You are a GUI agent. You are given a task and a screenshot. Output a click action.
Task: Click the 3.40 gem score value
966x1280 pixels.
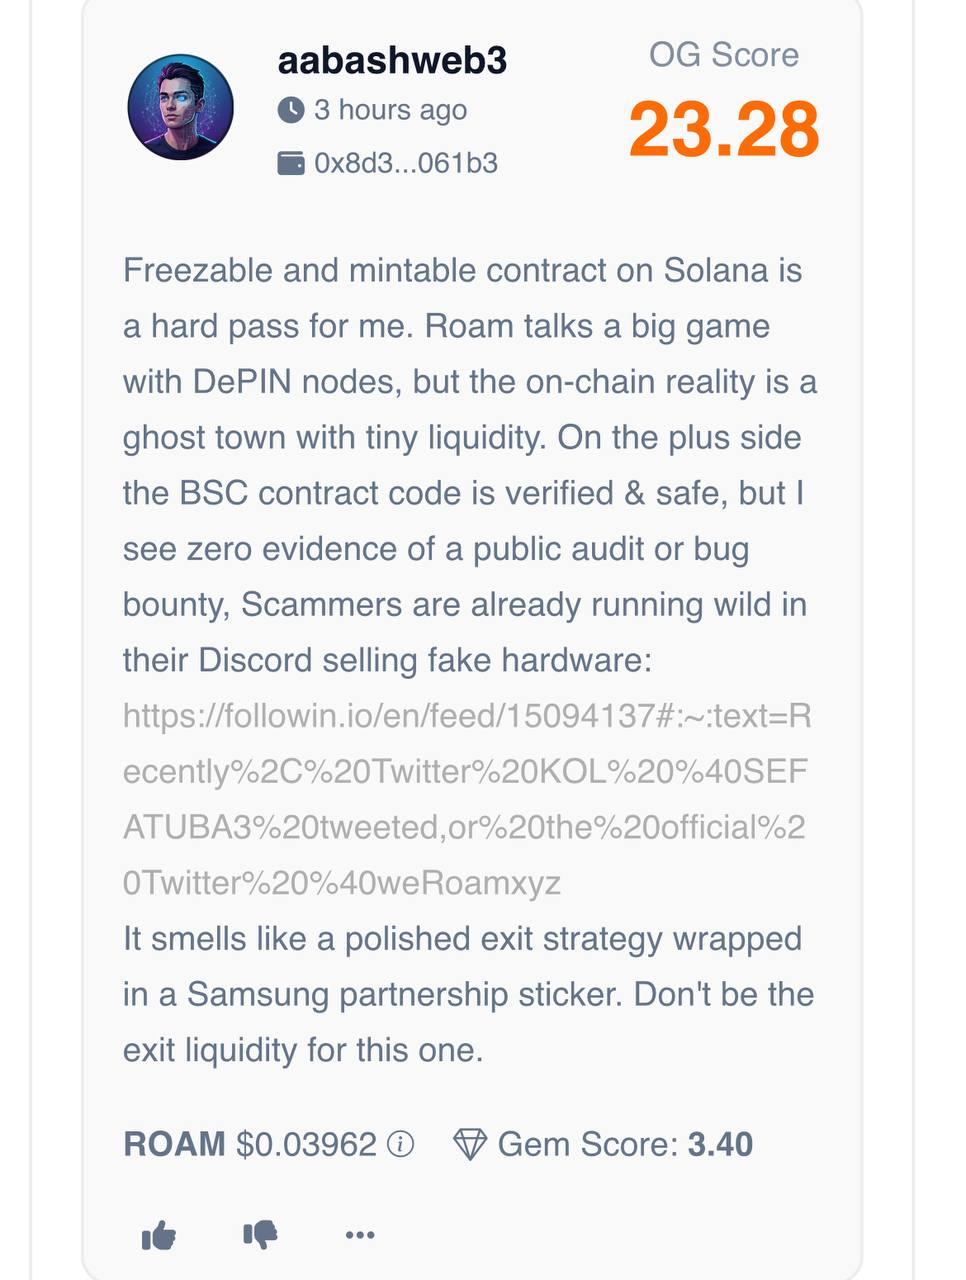point(720,1144)
